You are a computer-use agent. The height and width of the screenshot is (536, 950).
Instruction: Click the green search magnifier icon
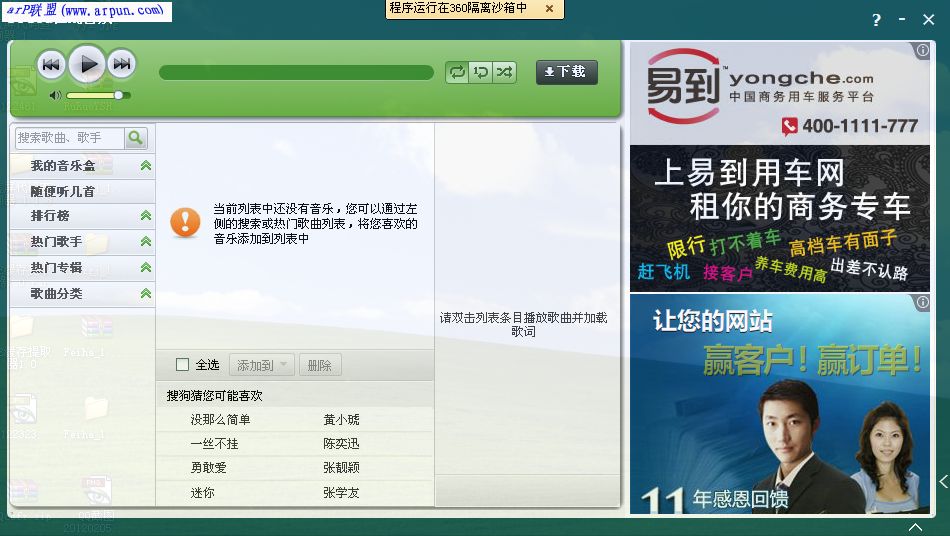click(x=136, y=137)
